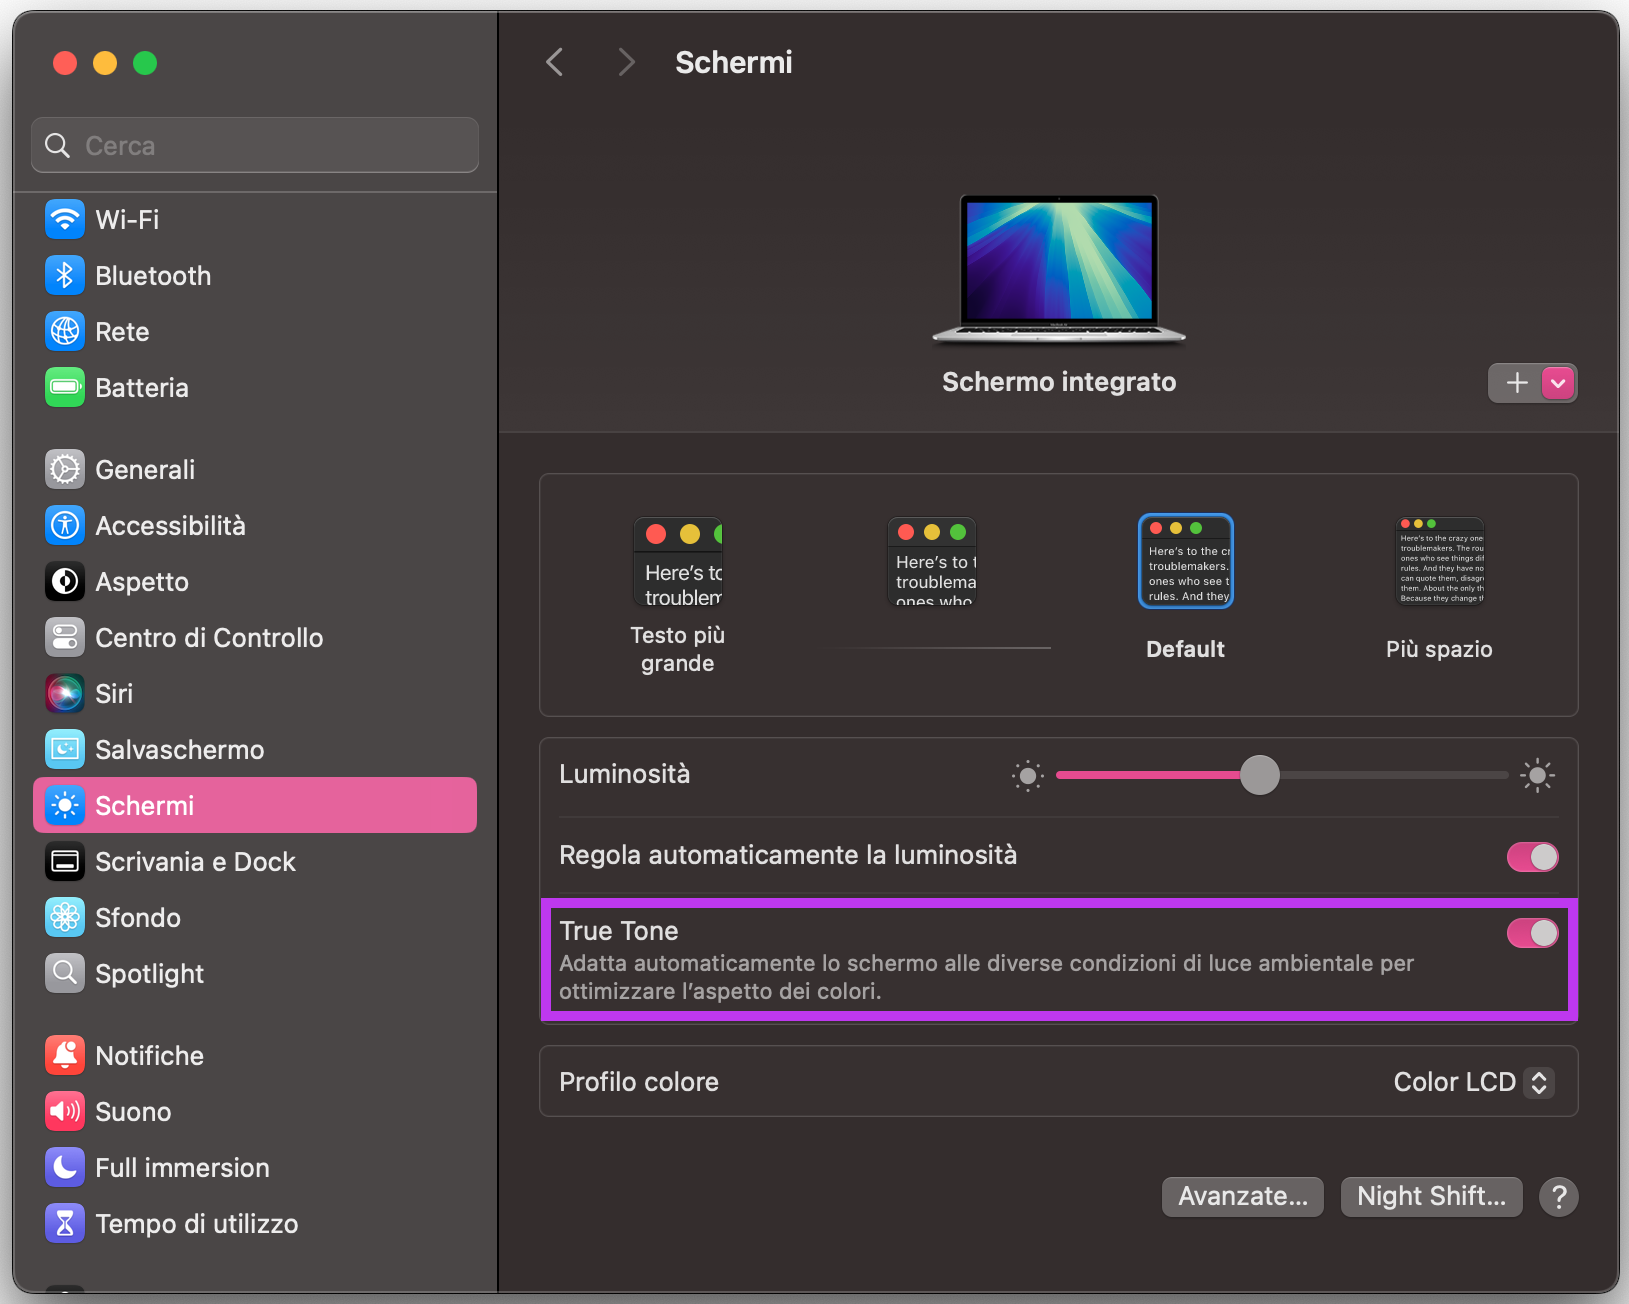Open the Night Shift dialog

(1430, 1196)
